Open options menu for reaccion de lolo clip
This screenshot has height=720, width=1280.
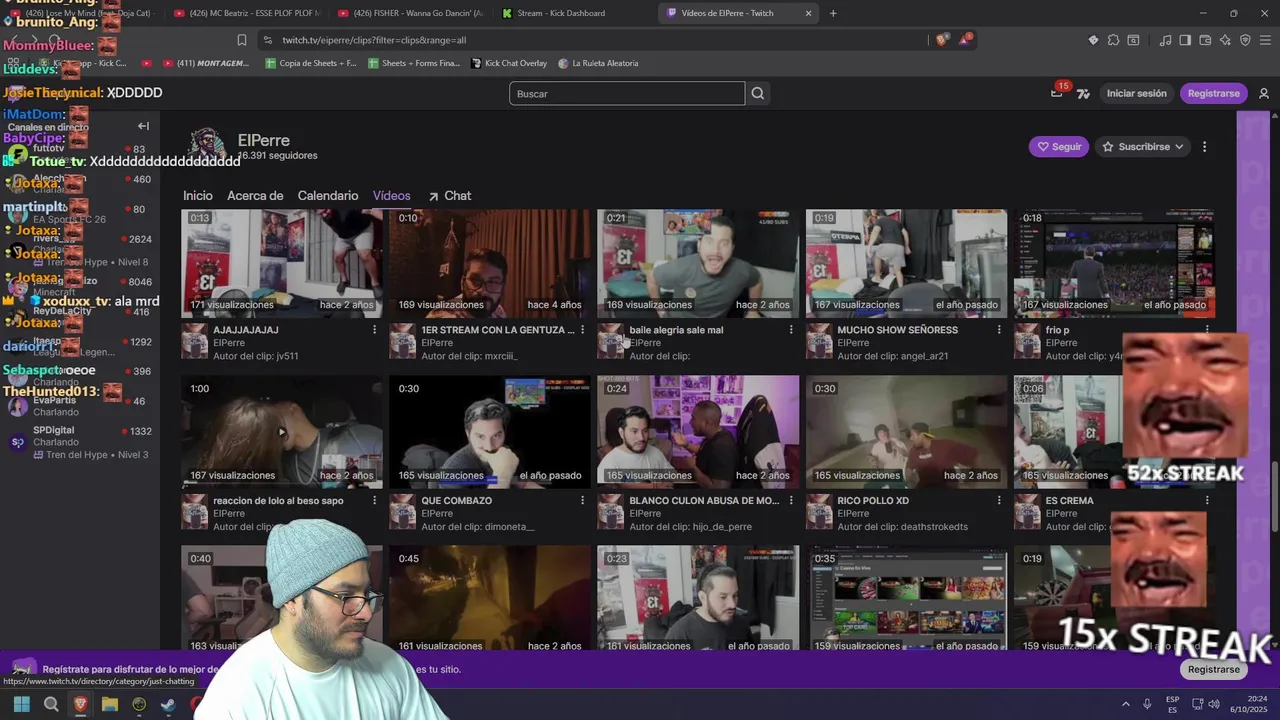click(x=375, y=500)
